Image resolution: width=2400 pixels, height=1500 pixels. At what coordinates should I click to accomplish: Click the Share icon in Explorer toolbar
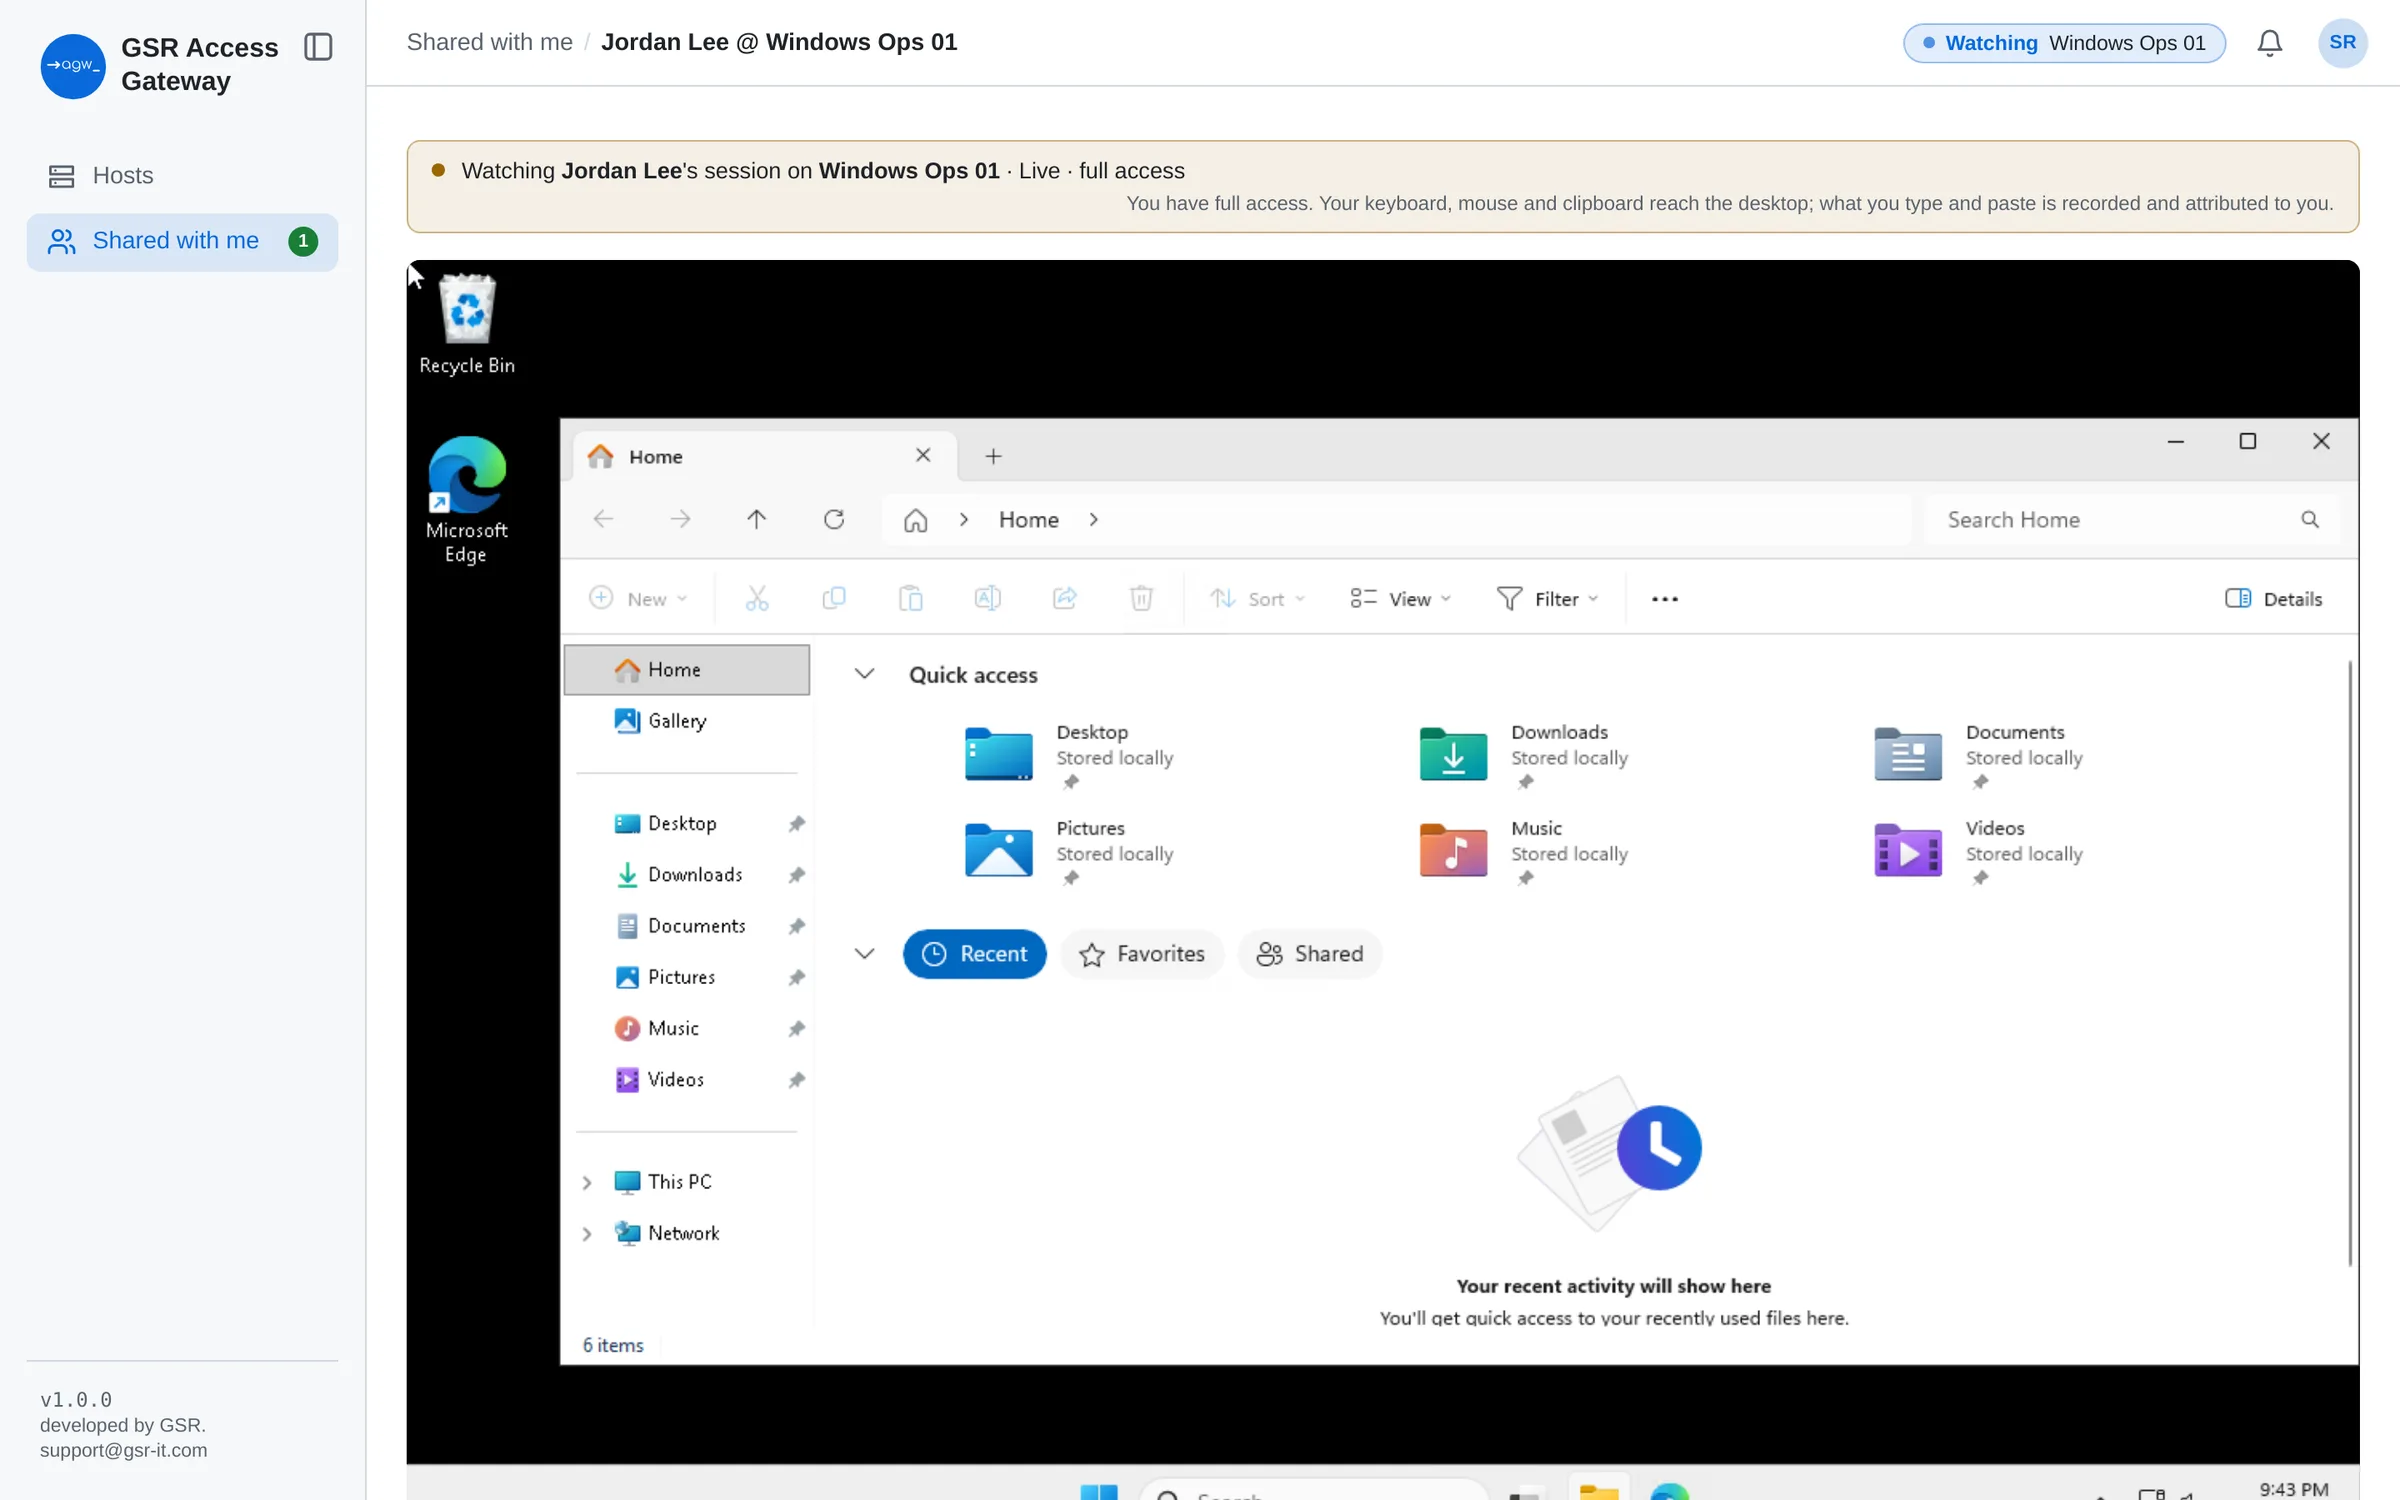pos(1064,598)
